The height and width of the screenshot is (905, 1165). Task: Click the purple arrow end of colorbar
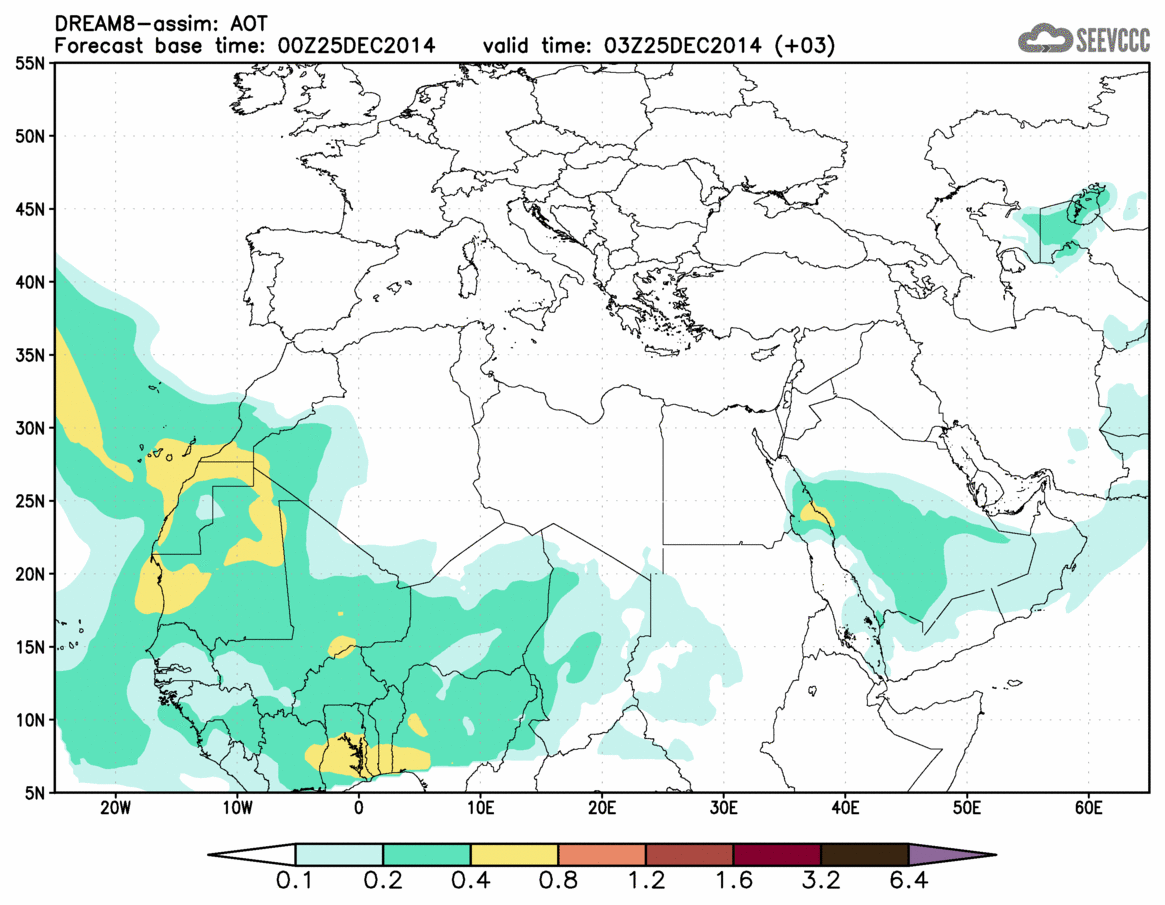coord(952,854)
